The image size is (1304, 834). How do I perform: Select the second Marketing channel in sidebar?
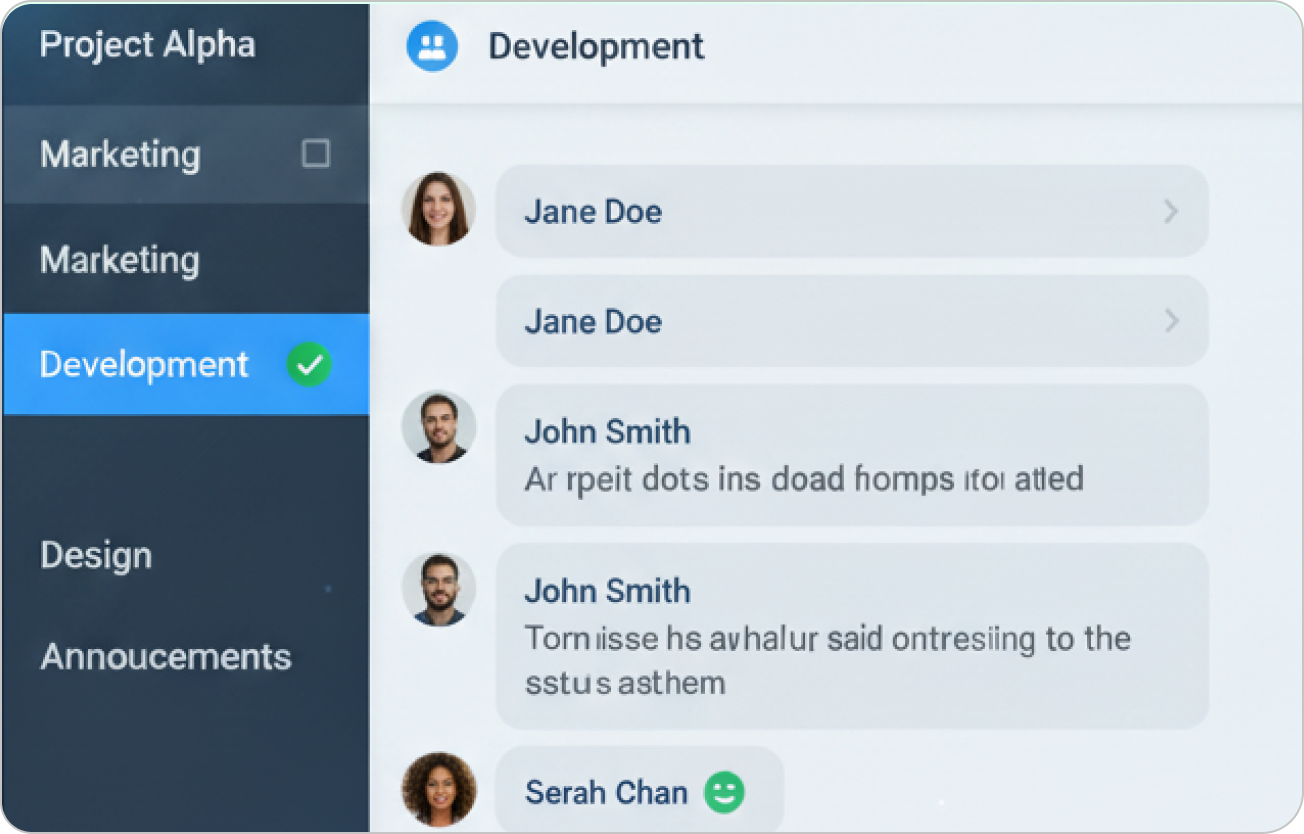click(x=120, y=260)
